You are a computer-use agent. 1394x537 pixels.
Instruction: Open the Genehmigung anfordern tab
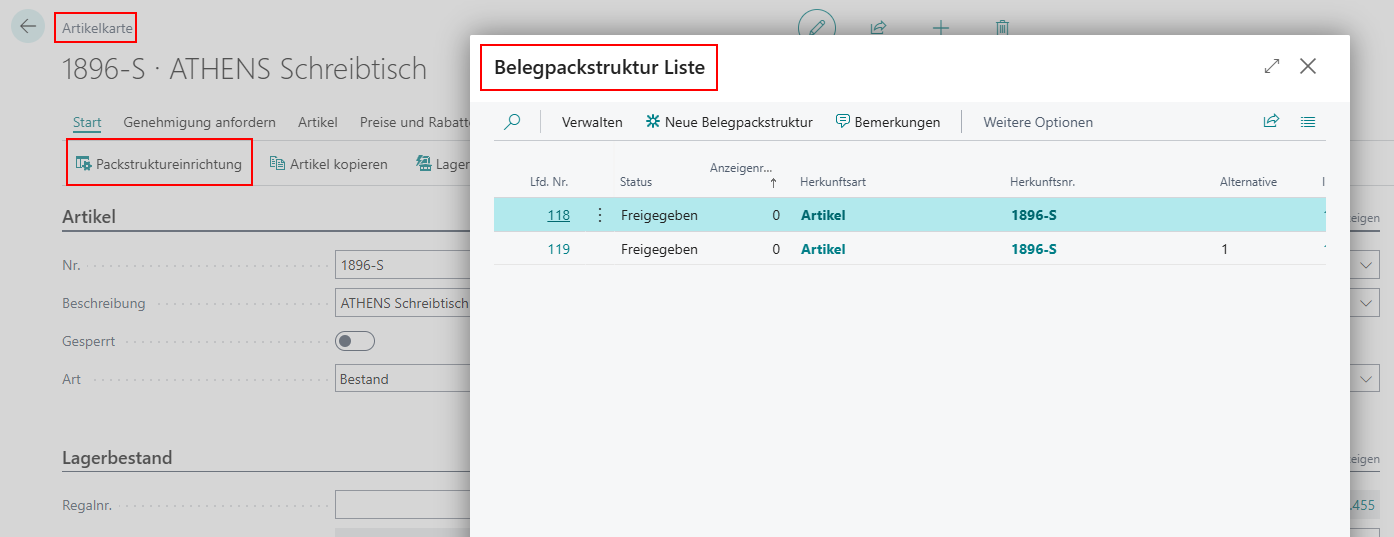click(200, 122)
